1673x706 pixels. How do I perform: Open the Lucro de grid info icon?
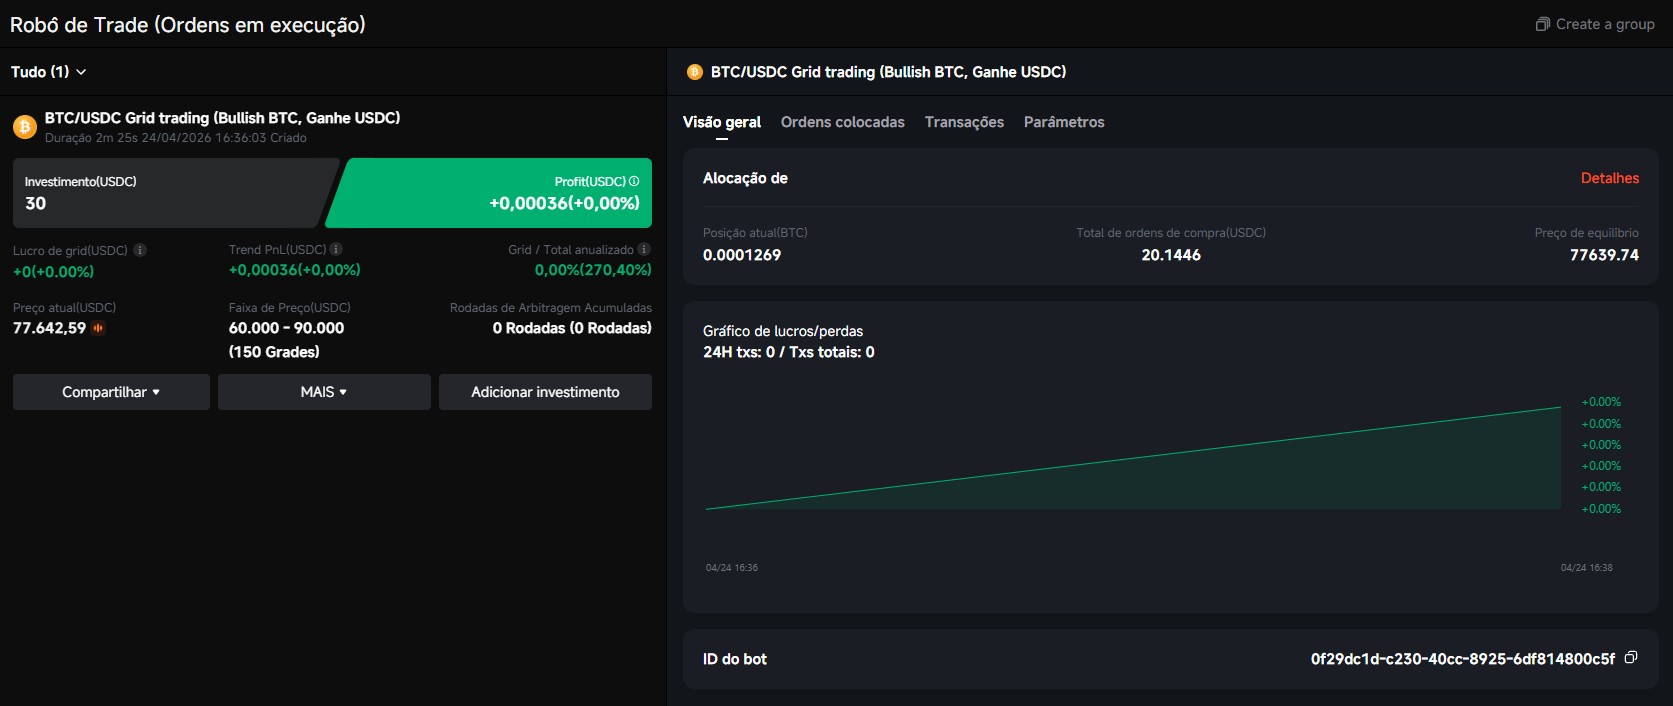point(140,250)
